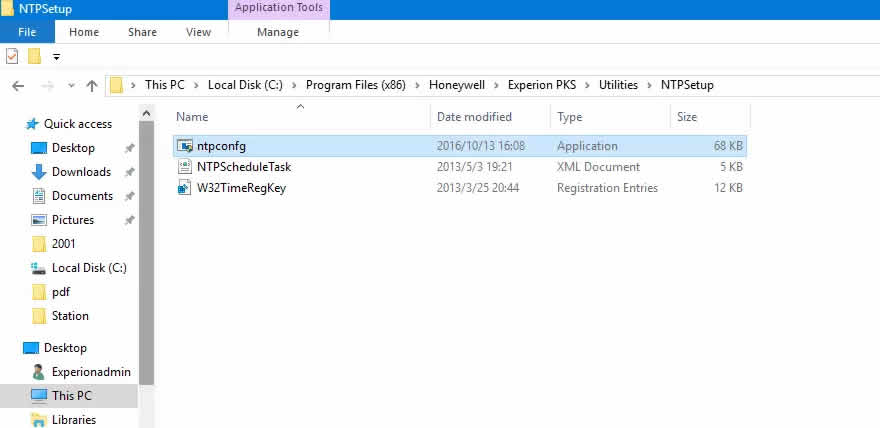Expand the chevron after This PC in breadcrumb
Viewport: 880px width, 428px height.
(196, 85)
